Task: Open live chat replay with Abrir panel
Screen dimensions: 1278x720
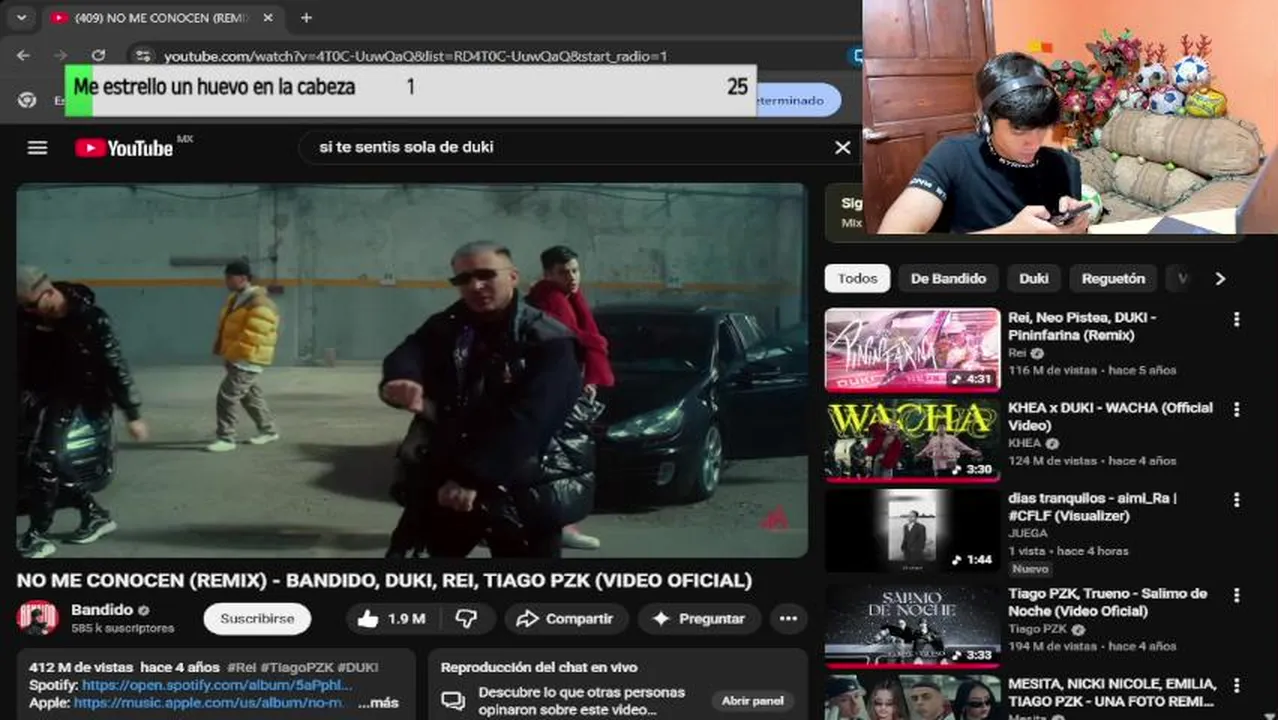Action: click(752, 701)
